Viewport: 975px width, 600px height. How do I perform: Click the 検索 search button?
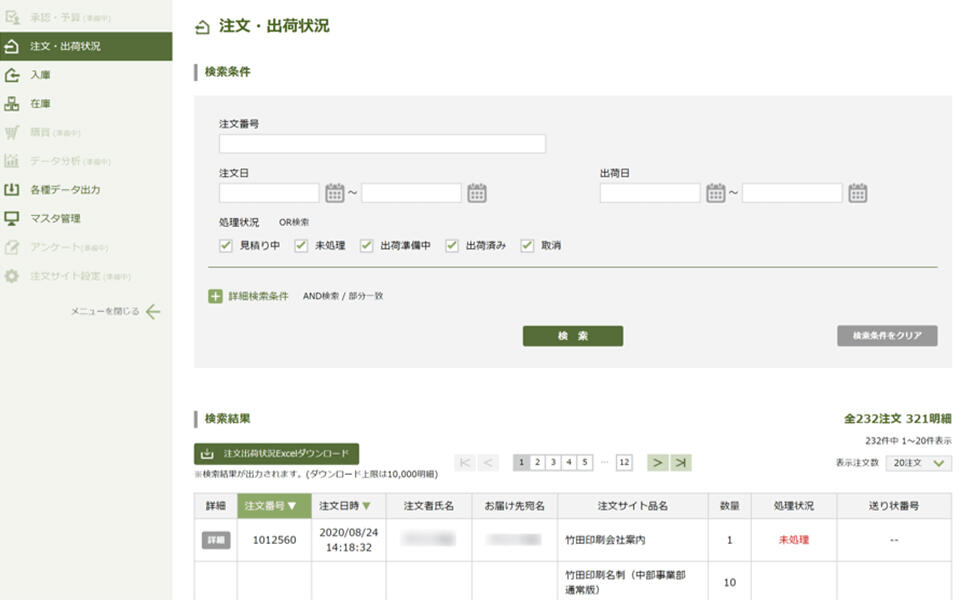coord(572,336)
